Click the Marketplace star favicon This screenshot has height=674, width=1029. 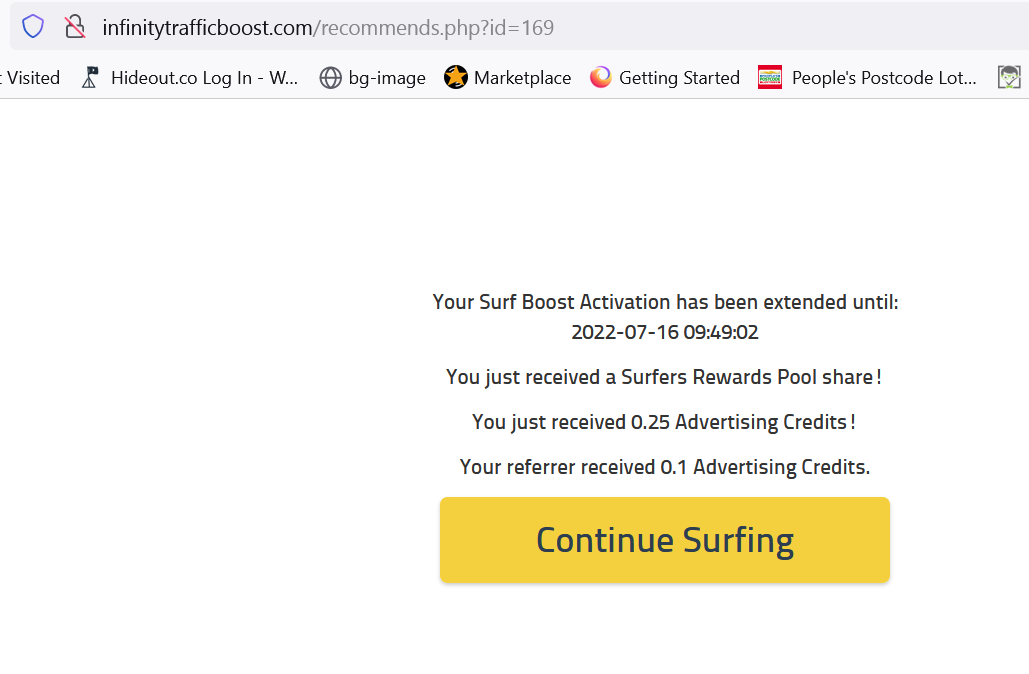(455, 77)
